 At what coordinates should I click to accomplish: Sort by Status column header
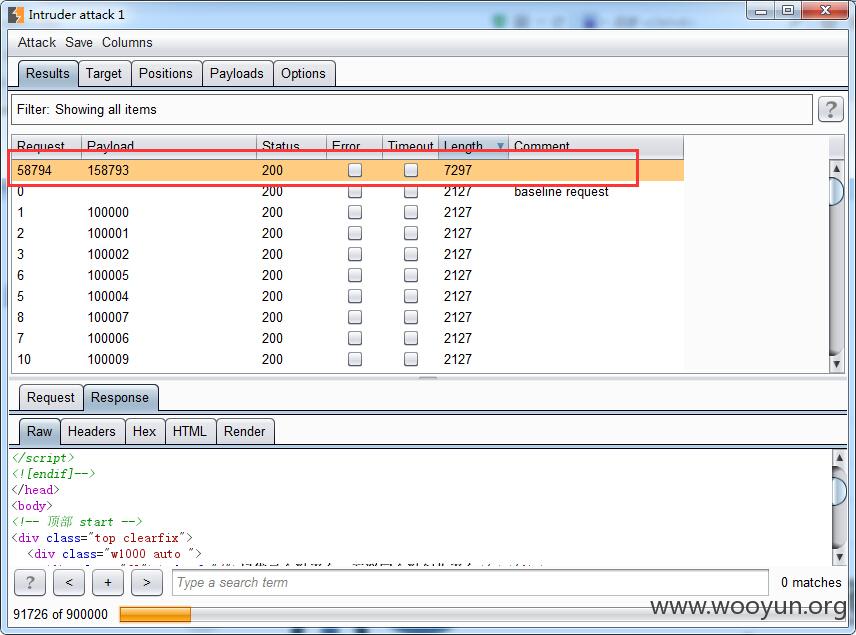click(291, 146)
